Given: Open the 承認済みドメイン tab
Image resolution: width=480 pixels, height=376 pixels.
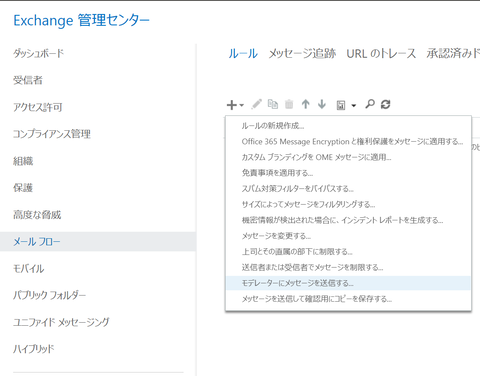Looking at the screenshot, I should (453, 54).
